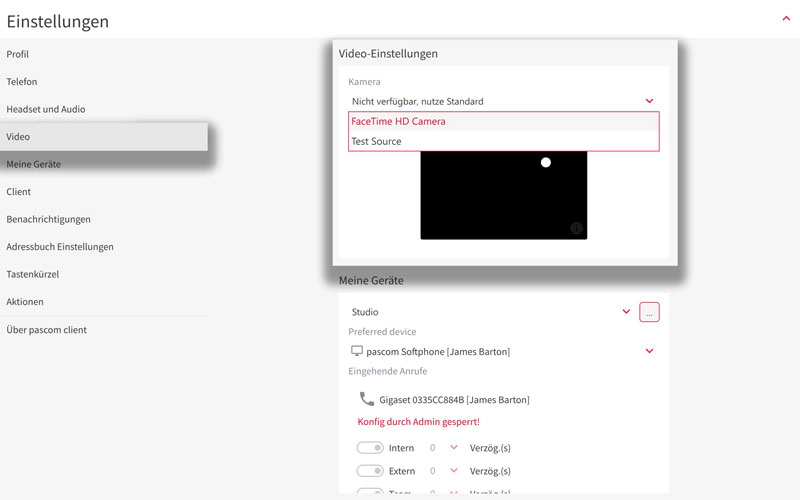Toggle the Extern incoming calls switch
The width and height of the screenshot is (800, 500).
coord(370,470)
